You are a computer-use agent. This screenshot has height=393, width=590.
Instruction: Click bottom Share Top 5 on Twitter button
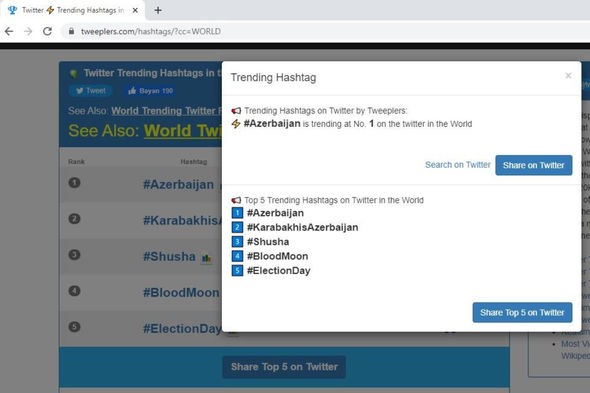click(x=284, y=367)
